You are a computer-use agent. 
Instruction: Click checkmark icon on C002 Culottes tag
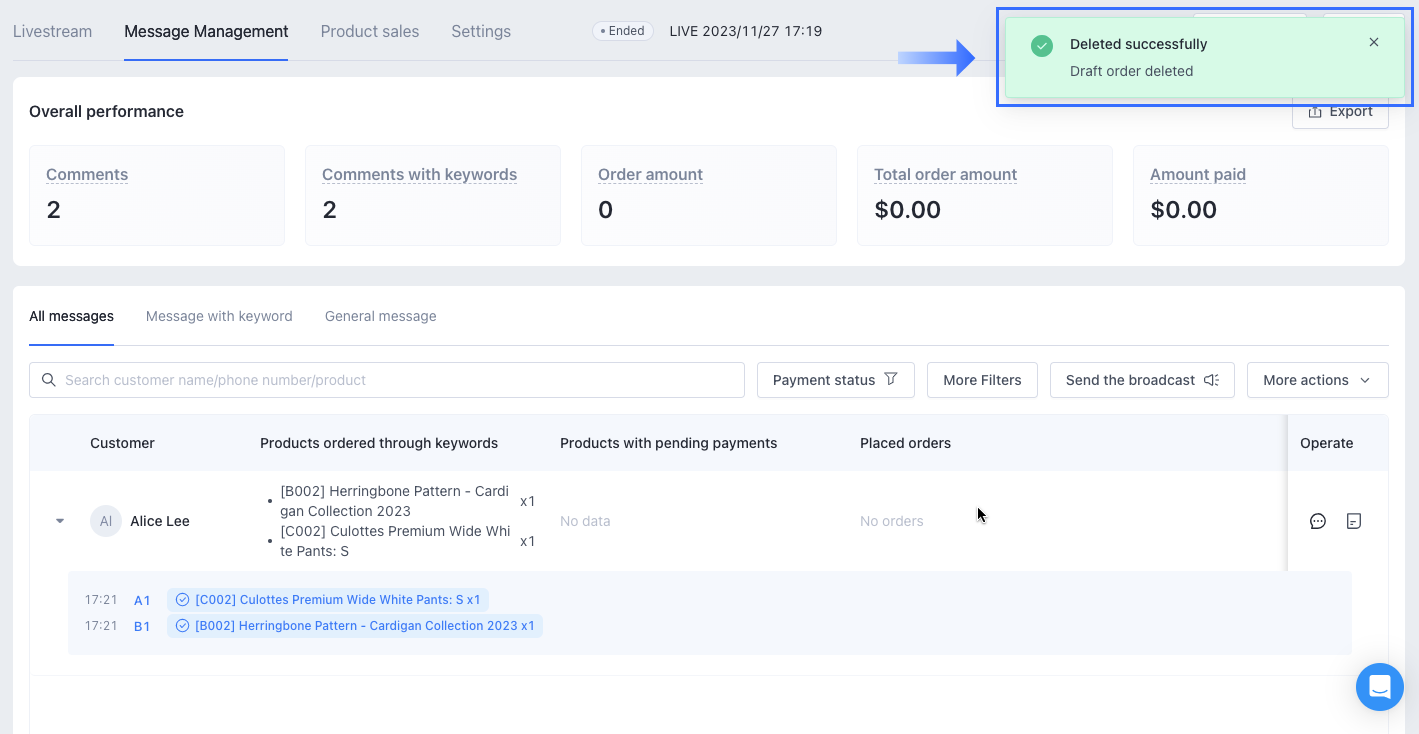click(x=182, y=600)
